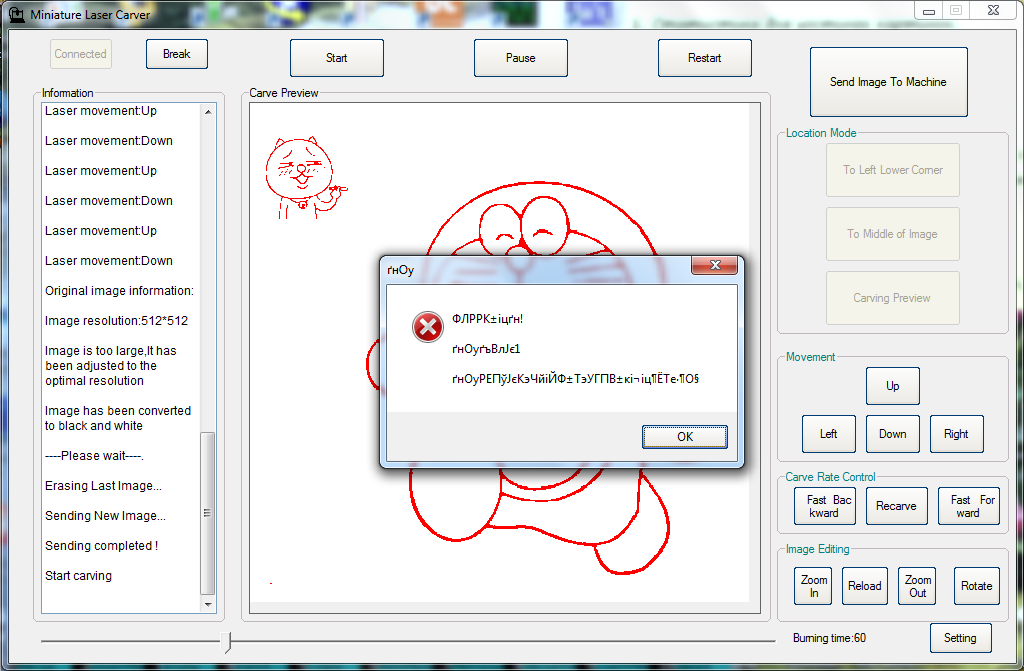Click the Rotate image button
This screenshot has height=671, width=1024.
point(976,586)
